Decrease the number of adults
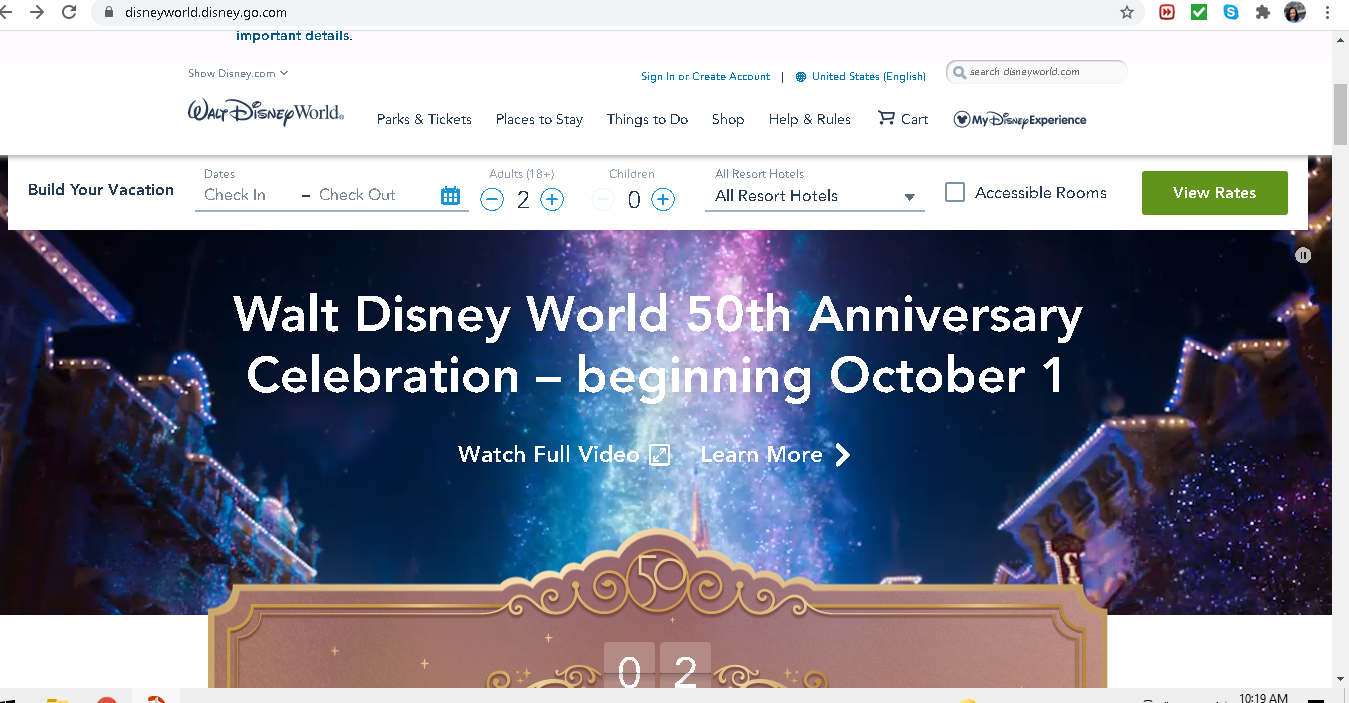1349x703 pixels. [x=492, y=200]
